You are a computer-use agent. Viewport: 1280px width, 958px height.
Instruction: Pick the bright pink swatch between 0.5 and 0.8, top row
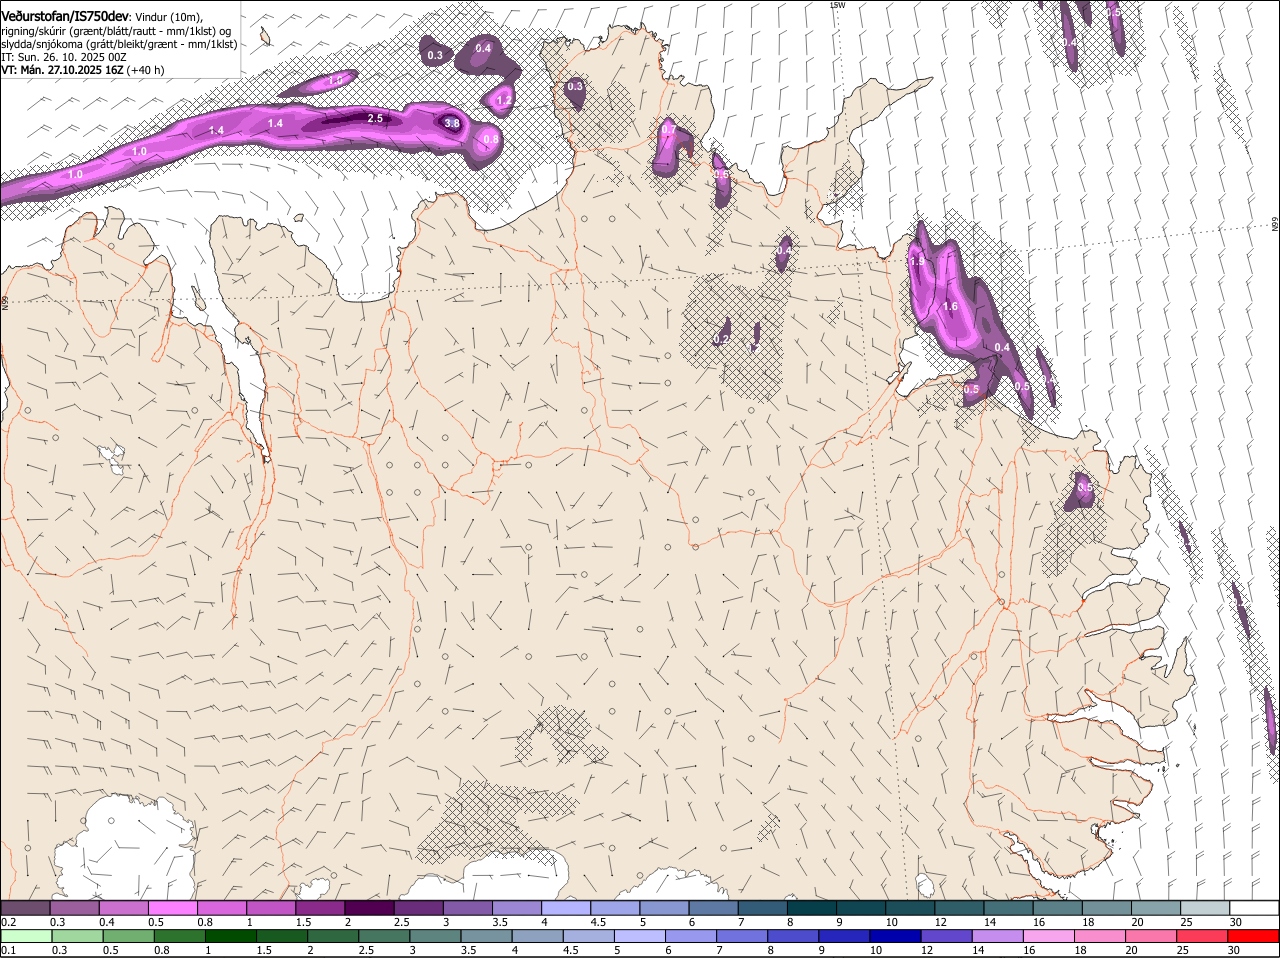(x=171, y=908)
